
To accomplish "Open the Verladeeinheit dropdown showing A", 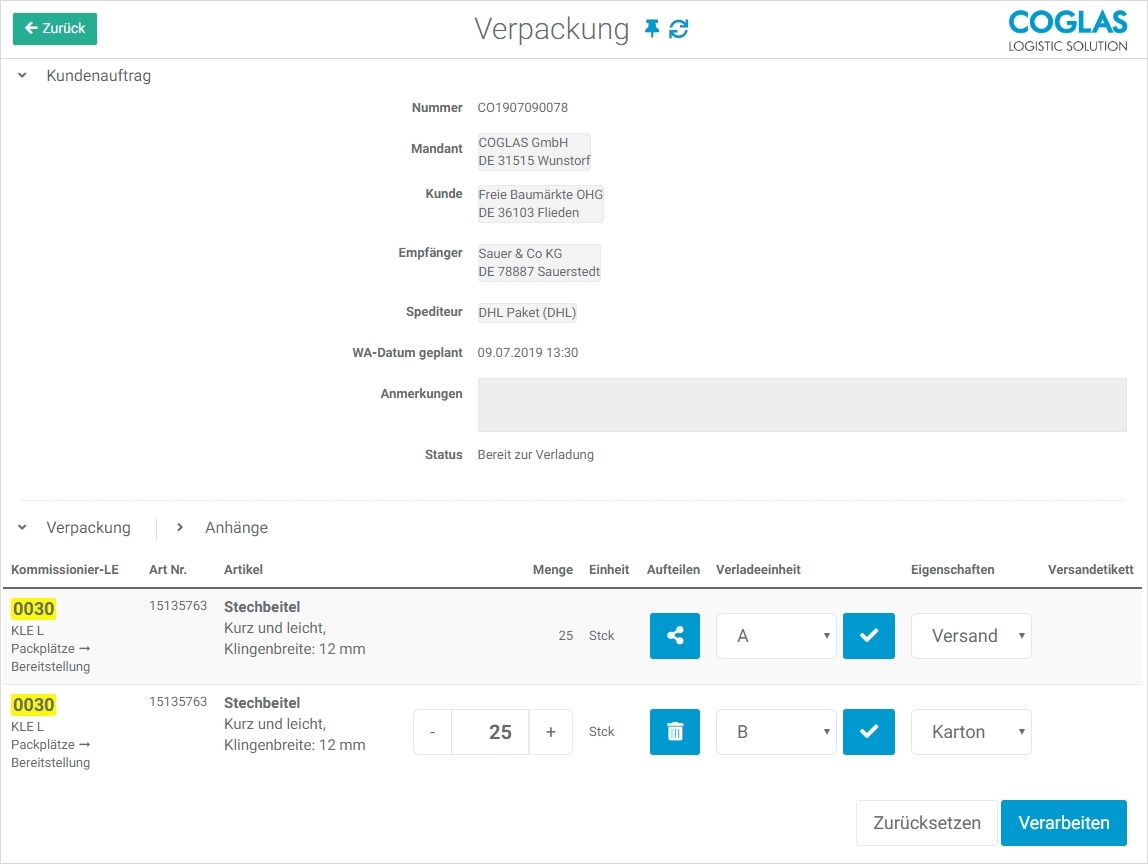I will click(776, 636).
